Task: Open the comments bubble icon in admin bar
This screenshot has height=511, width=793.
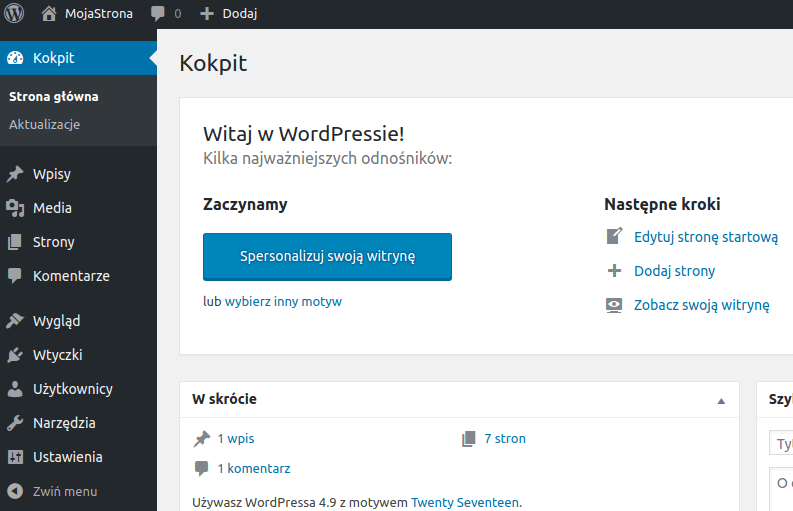Action: tap(158, 14)
